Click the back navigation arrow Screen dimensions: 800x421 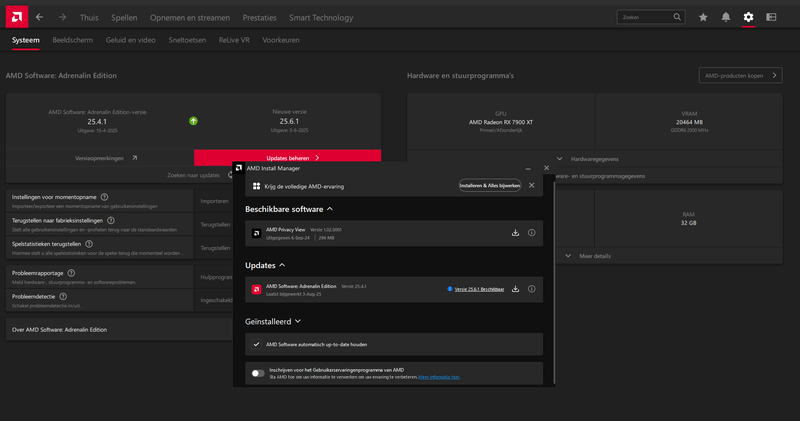pyautogui.click(x=39, y=17)
